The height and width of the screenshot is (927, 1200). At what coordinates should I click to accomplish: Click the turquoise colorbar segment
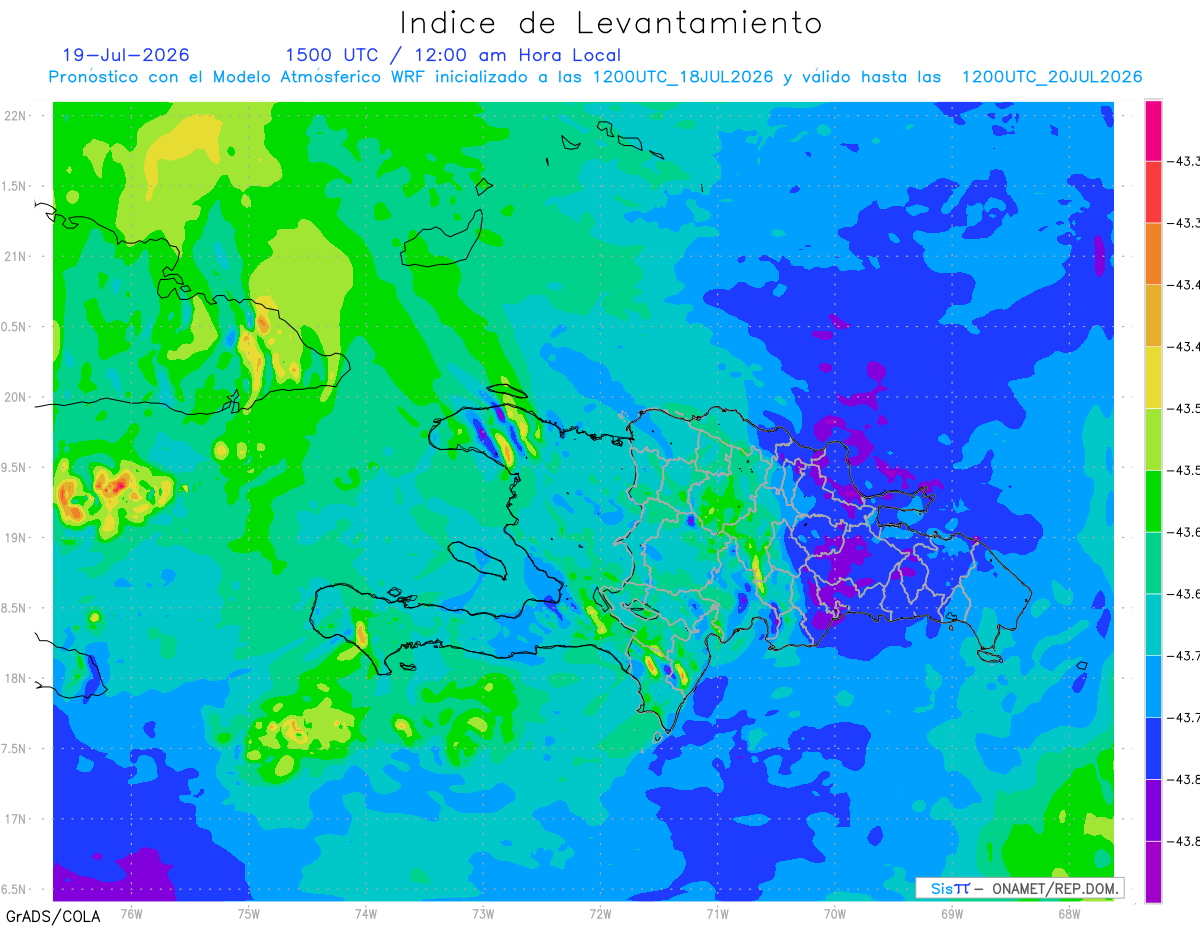pyautogui.click(x=1153, y=624)
